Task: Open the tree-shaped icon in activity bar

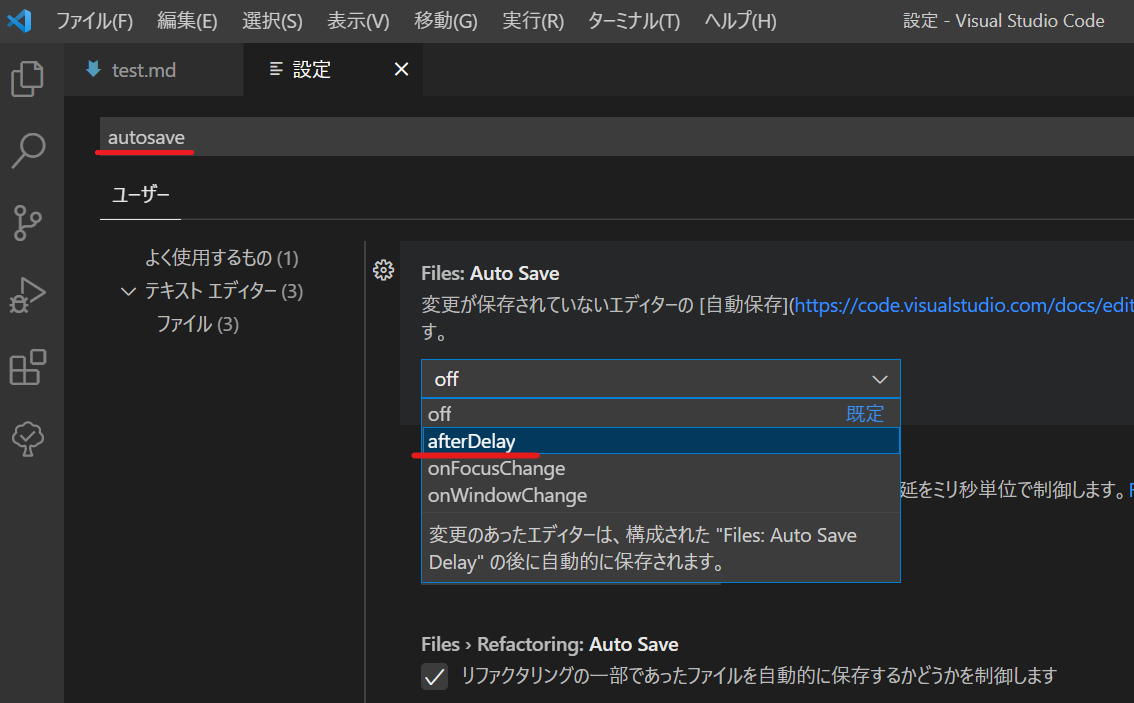Action: 27,439
